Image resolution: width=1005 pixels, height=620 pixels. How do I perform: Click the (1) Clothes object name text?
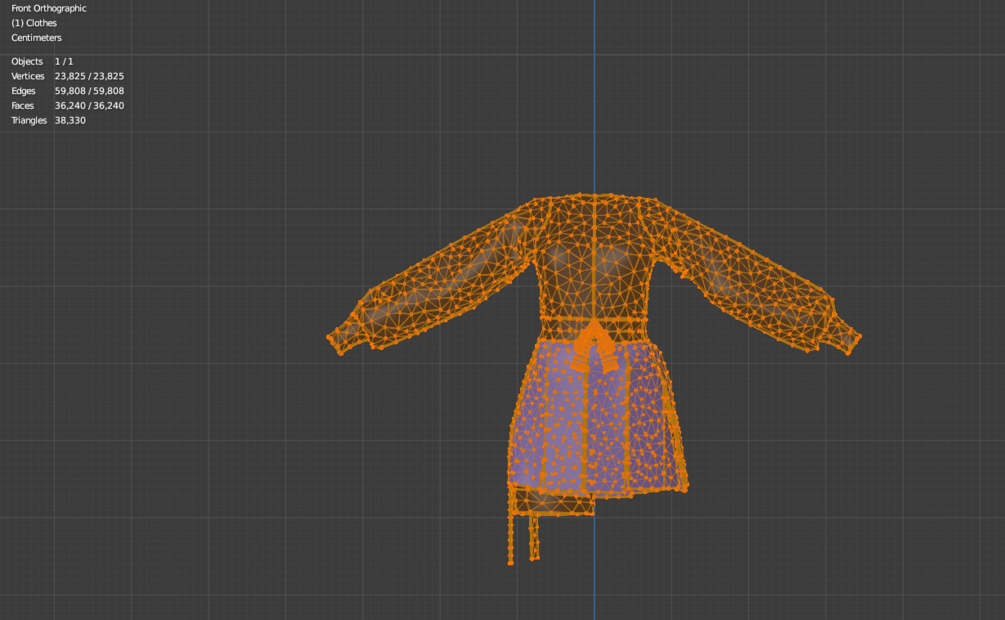[x=34, y=23]
